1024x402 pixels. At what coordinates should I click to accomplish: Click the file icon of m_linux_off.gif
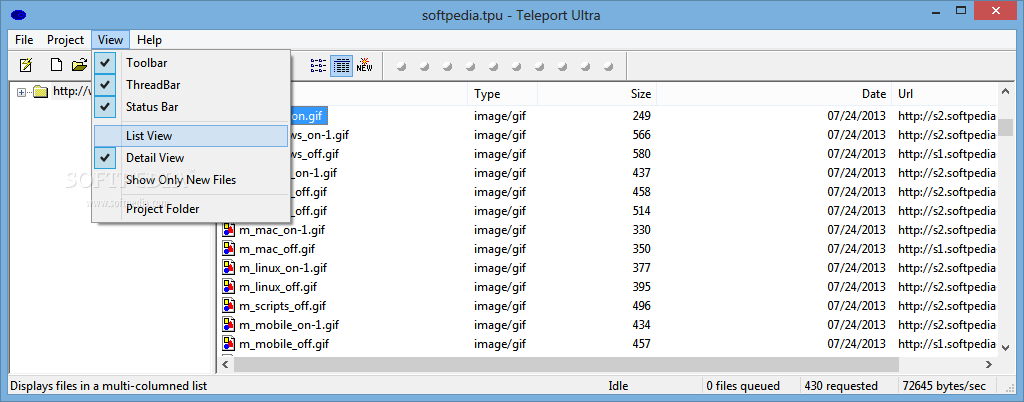(x=229, y=286)
